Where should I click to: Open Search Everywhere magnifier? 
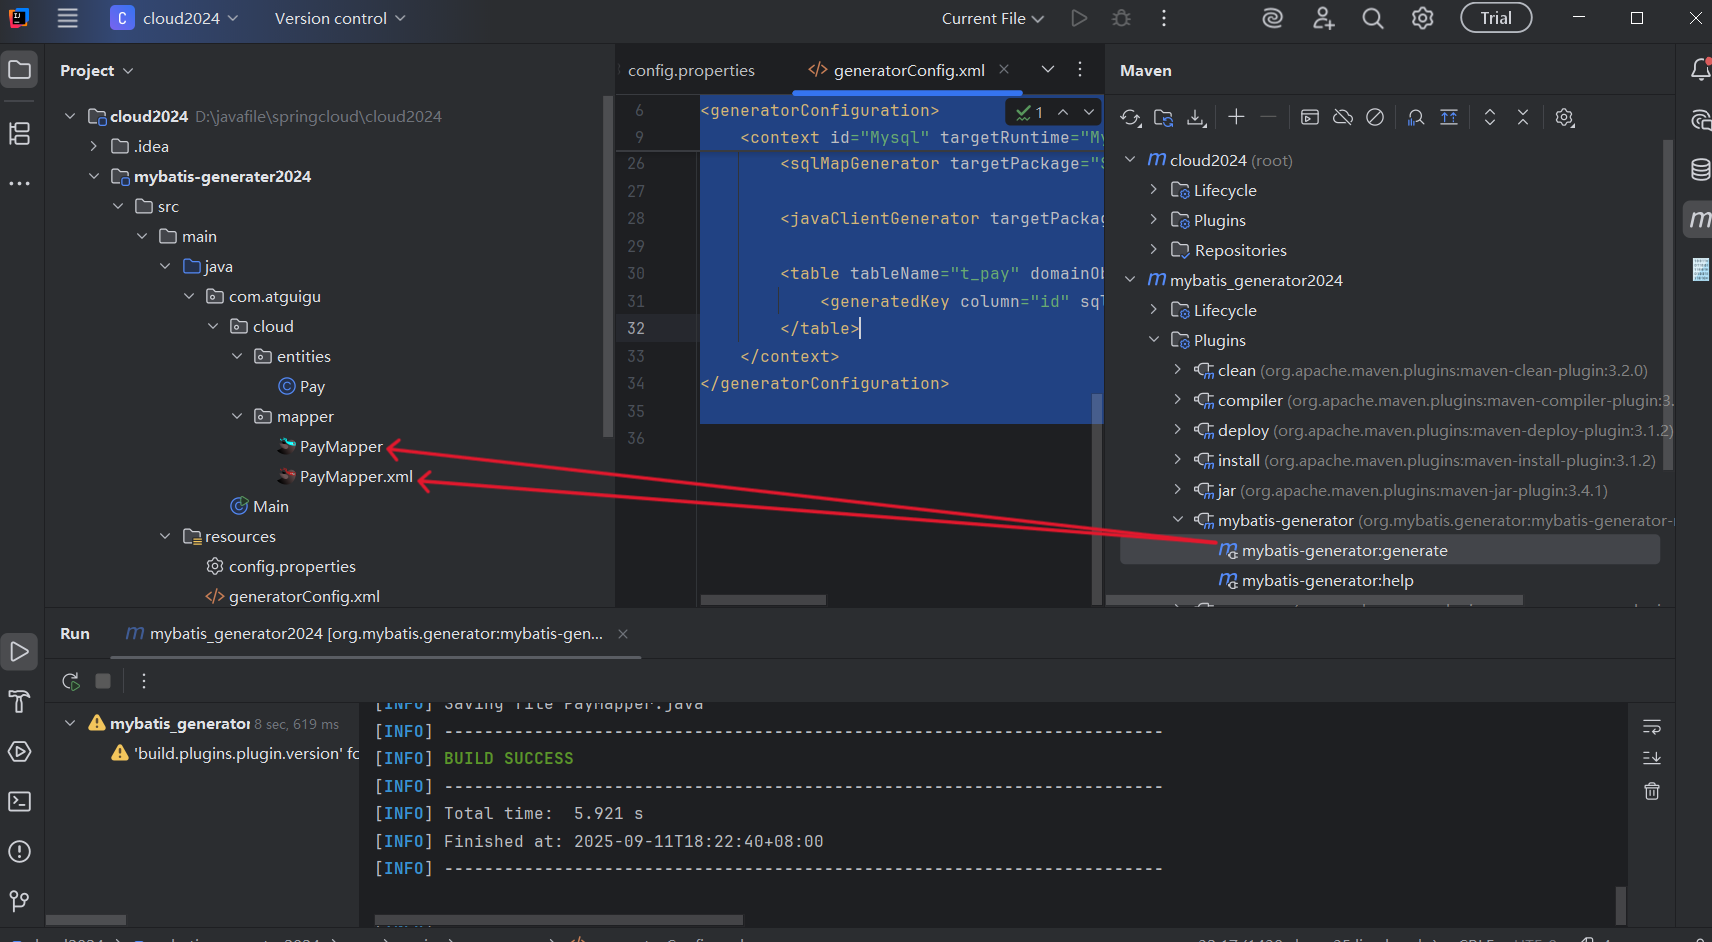coord(1373,18)
